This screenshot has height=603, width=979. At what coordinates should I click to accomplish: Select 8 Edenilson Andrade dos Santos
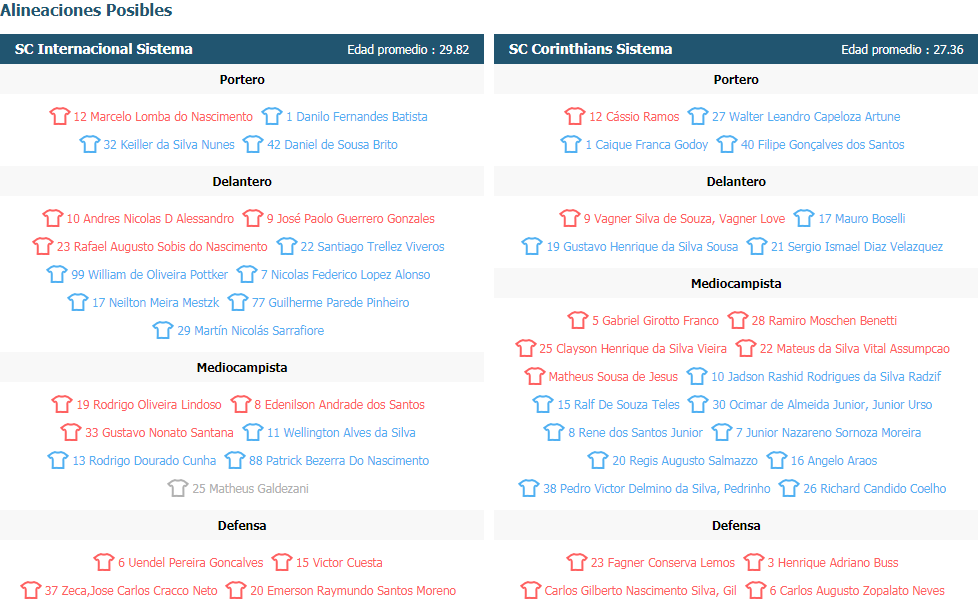(x=339, y=404)
